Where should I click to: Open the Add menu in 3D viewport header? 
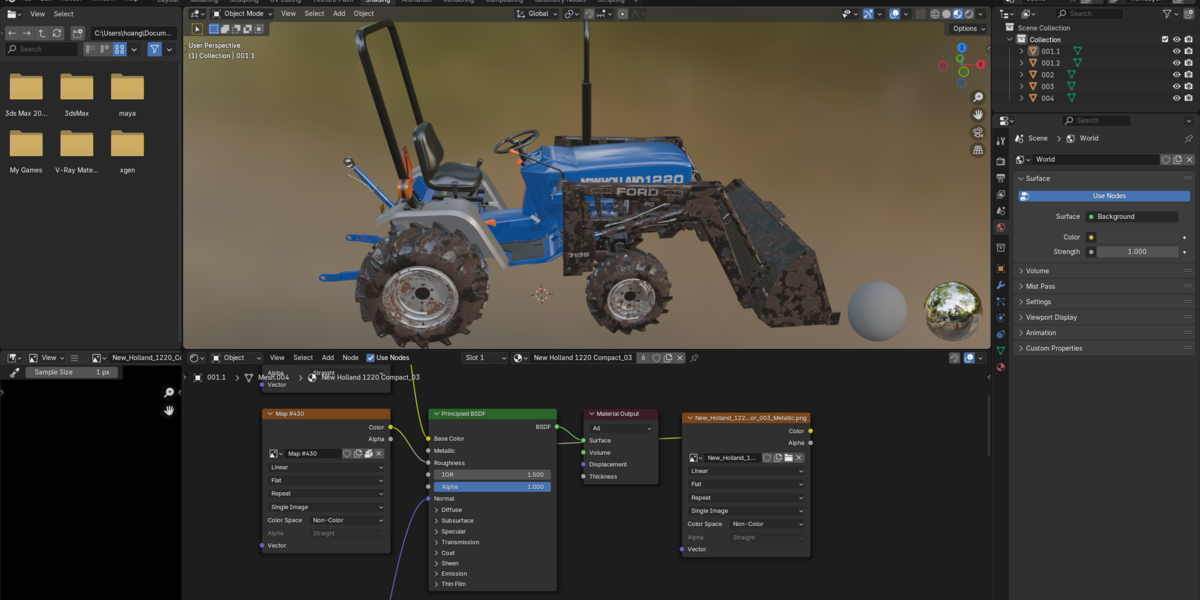pos(339,14)
